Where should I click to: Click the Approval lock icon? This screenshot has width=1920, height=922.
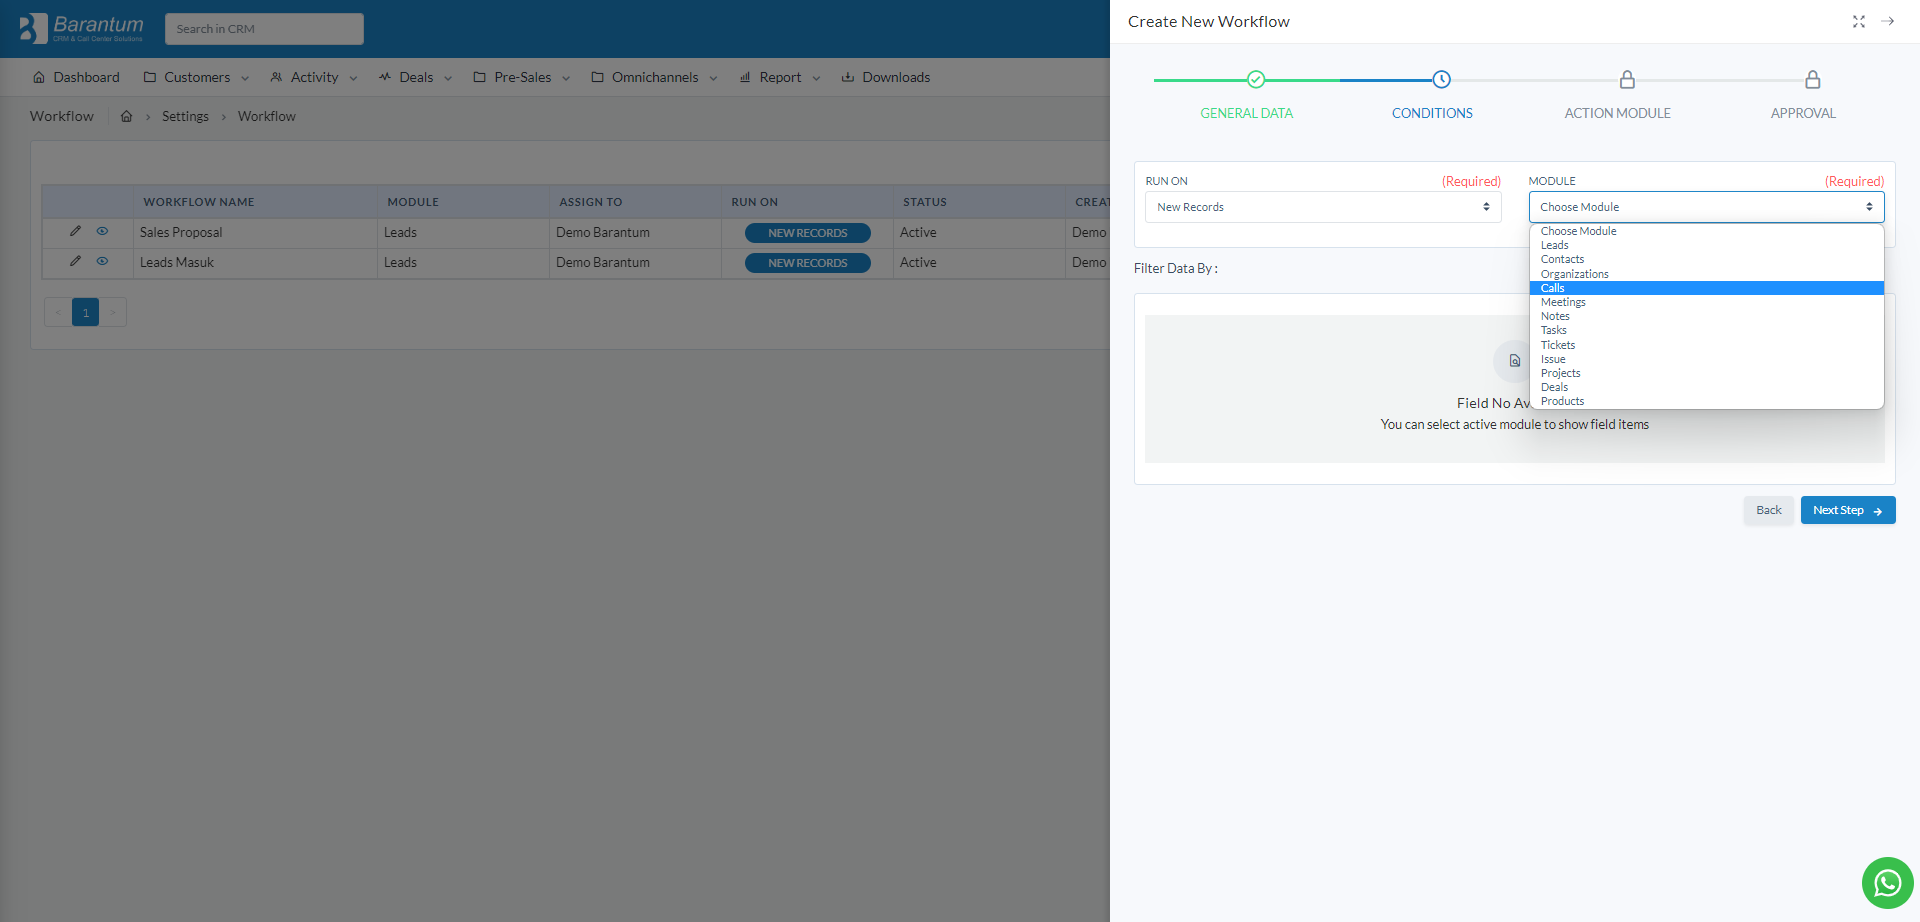tap(1812, 80)
